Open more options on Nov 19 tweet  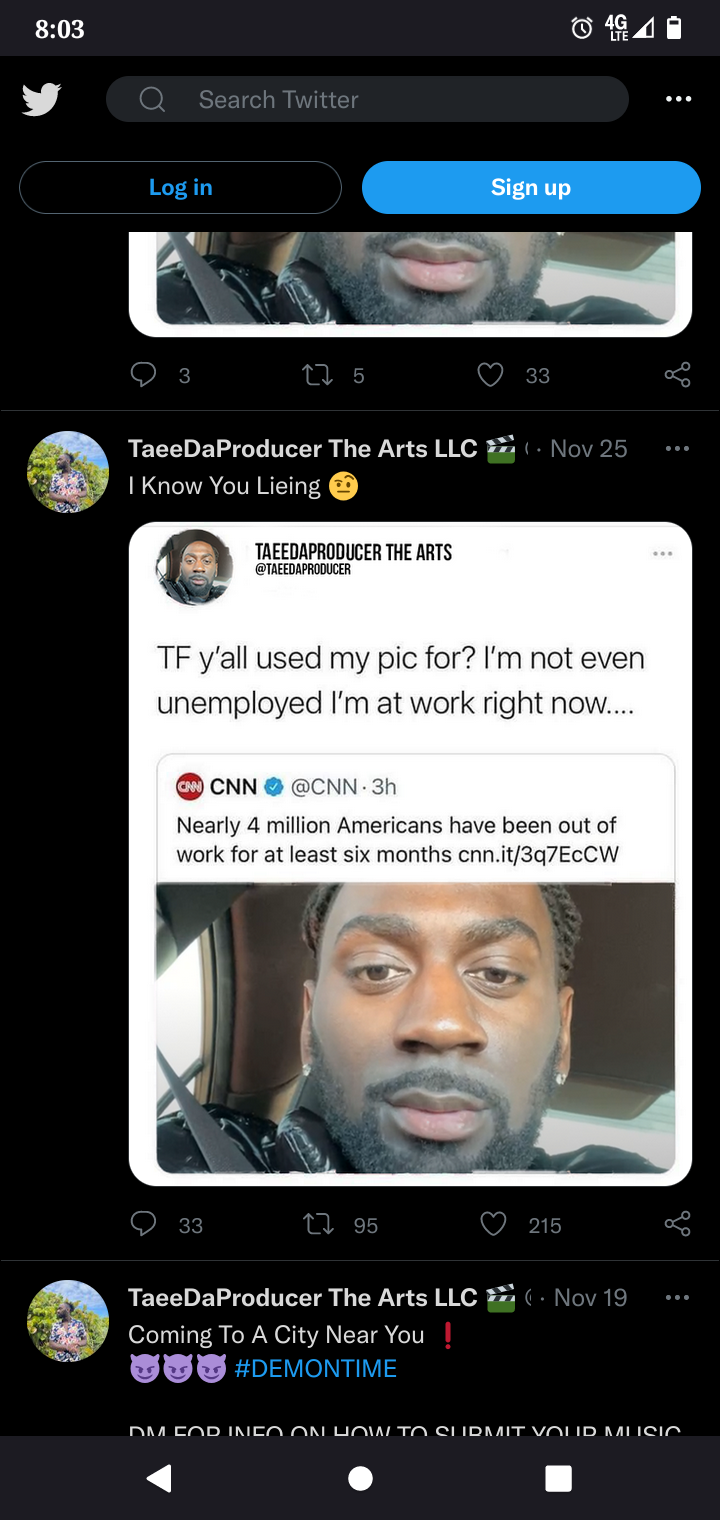[677, 1298]
